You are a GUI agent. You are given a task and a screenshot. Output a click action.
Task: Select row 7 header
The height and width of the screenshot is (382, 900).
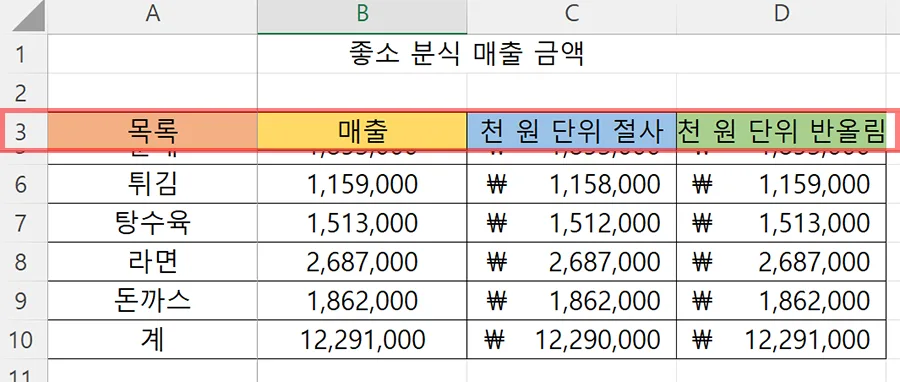(23, 223)
